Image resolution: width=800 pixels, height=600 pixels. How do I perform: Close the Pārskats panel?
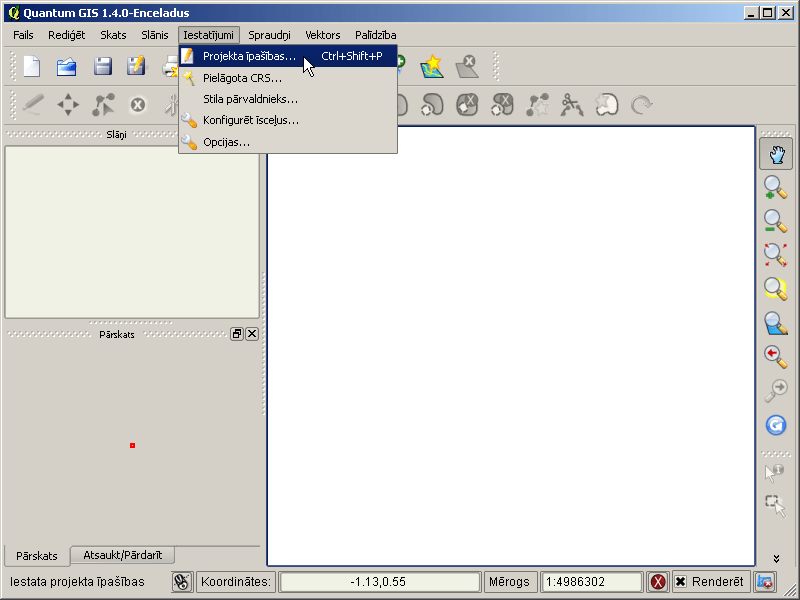click(x=252, y=334)
